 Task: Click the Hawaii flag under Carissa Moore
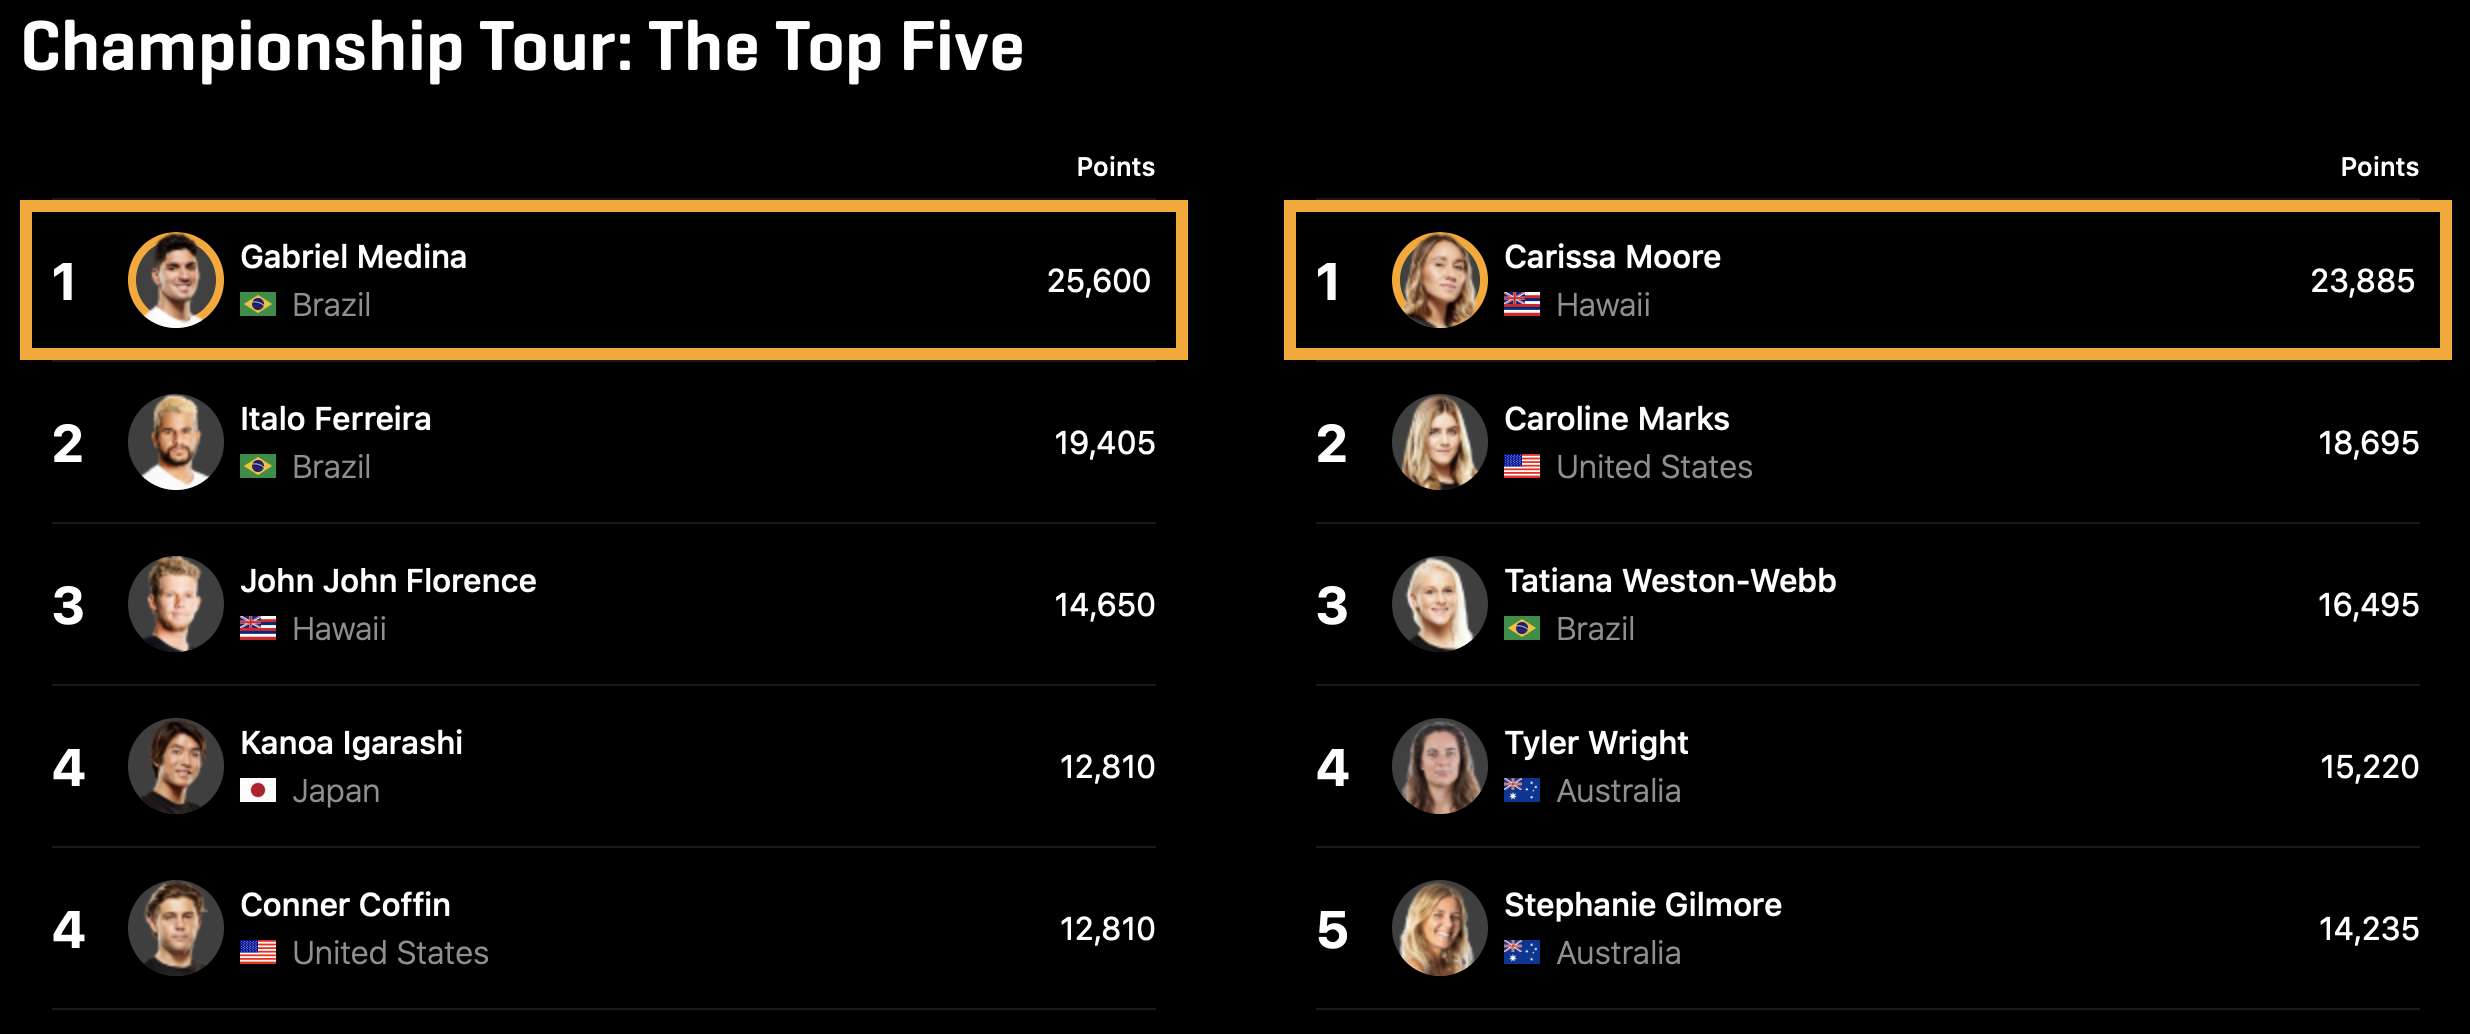coord(1522,304)
